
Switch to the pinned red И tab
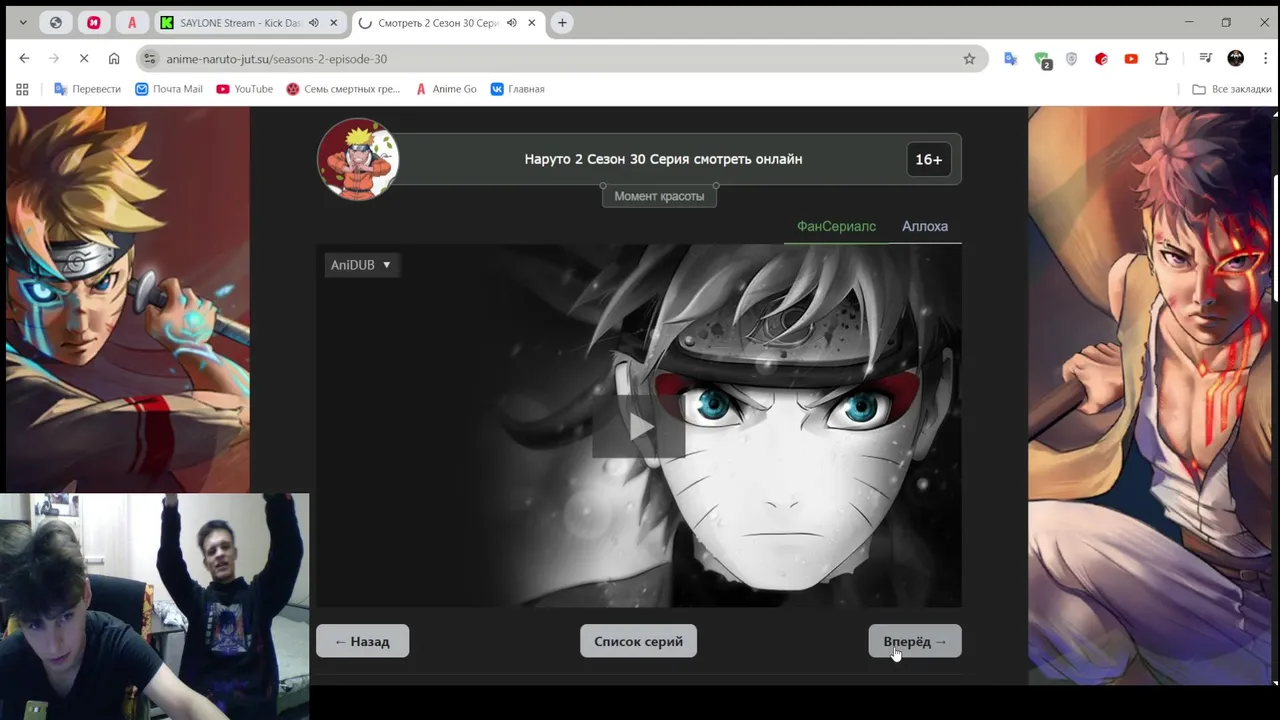(94, 22)
